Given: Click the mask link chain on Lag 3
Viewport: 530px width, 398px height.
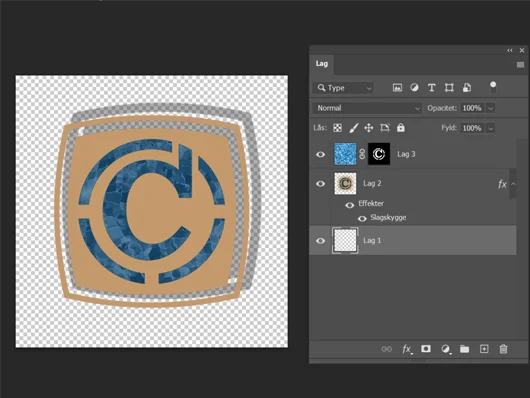Looking at the screenshot, I should coord(362,154).
